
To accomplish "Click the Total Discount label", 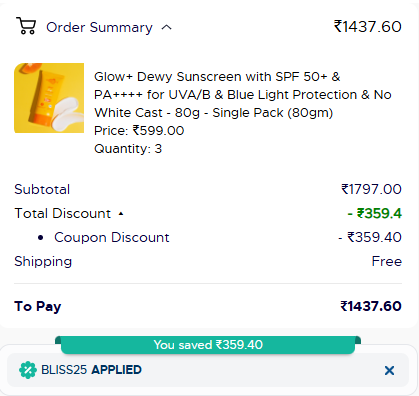I will coord(63,213).
